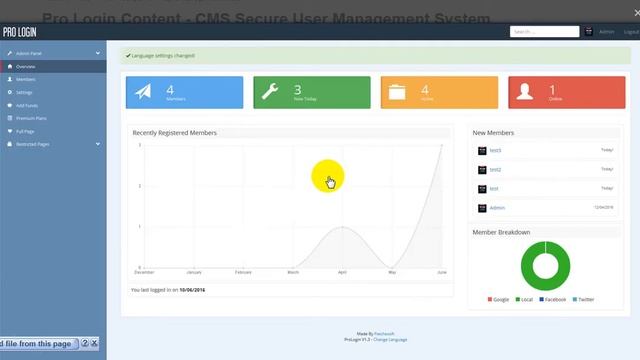Click the 'Language settings changed' message
Viewport: 640px width, 360px height.
pos(163,56)
